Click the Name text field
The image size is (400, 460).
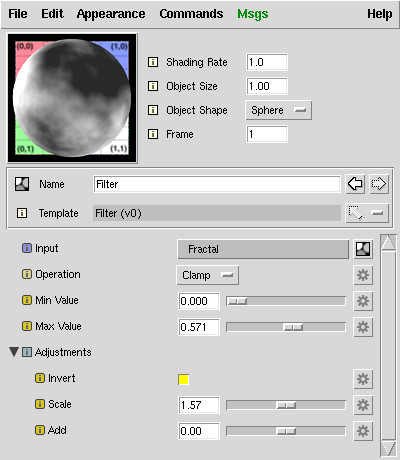click(217, 184)
